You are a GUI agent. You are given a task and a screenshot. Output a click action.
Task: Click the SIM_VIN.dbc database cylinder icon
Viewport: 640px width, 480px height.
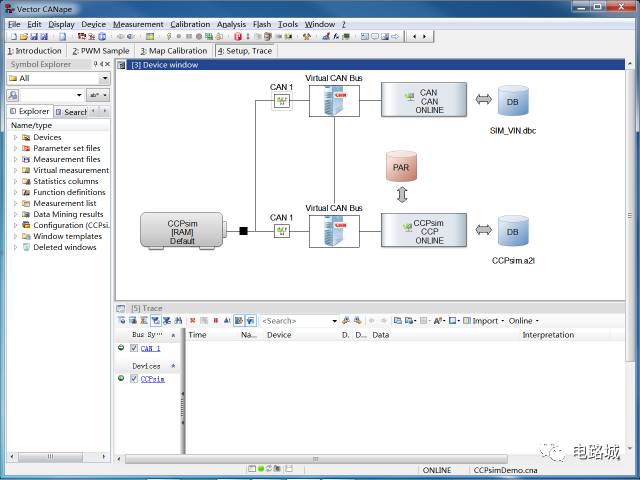click(x=513, y=101)
